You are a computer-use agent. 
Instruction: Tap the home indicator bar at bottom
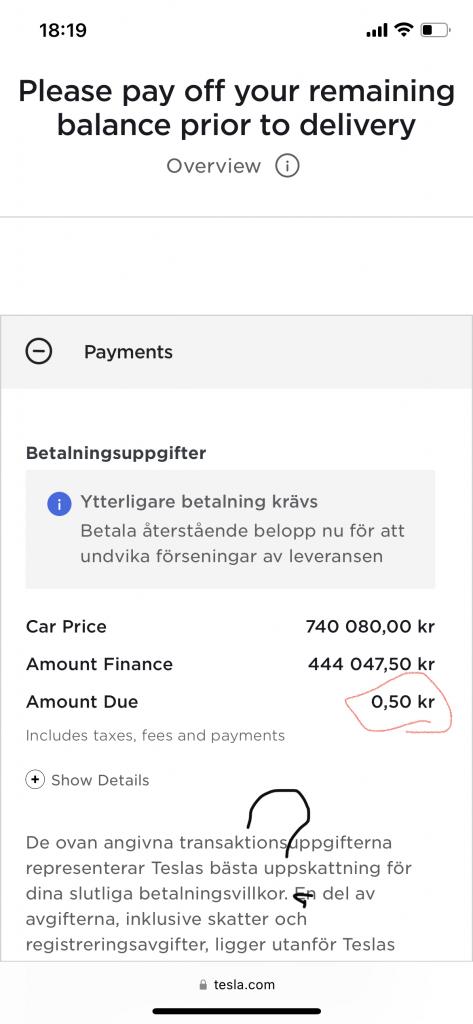click(x=236, y=1012)
